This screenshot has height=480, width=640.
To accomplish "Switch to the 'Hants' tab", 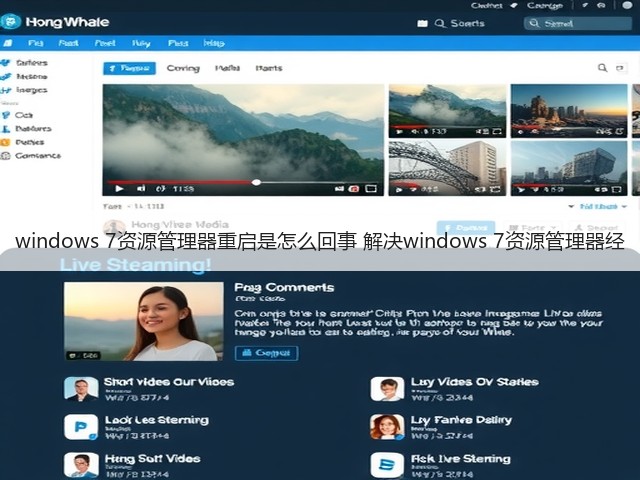I will (x=269, y=68).
